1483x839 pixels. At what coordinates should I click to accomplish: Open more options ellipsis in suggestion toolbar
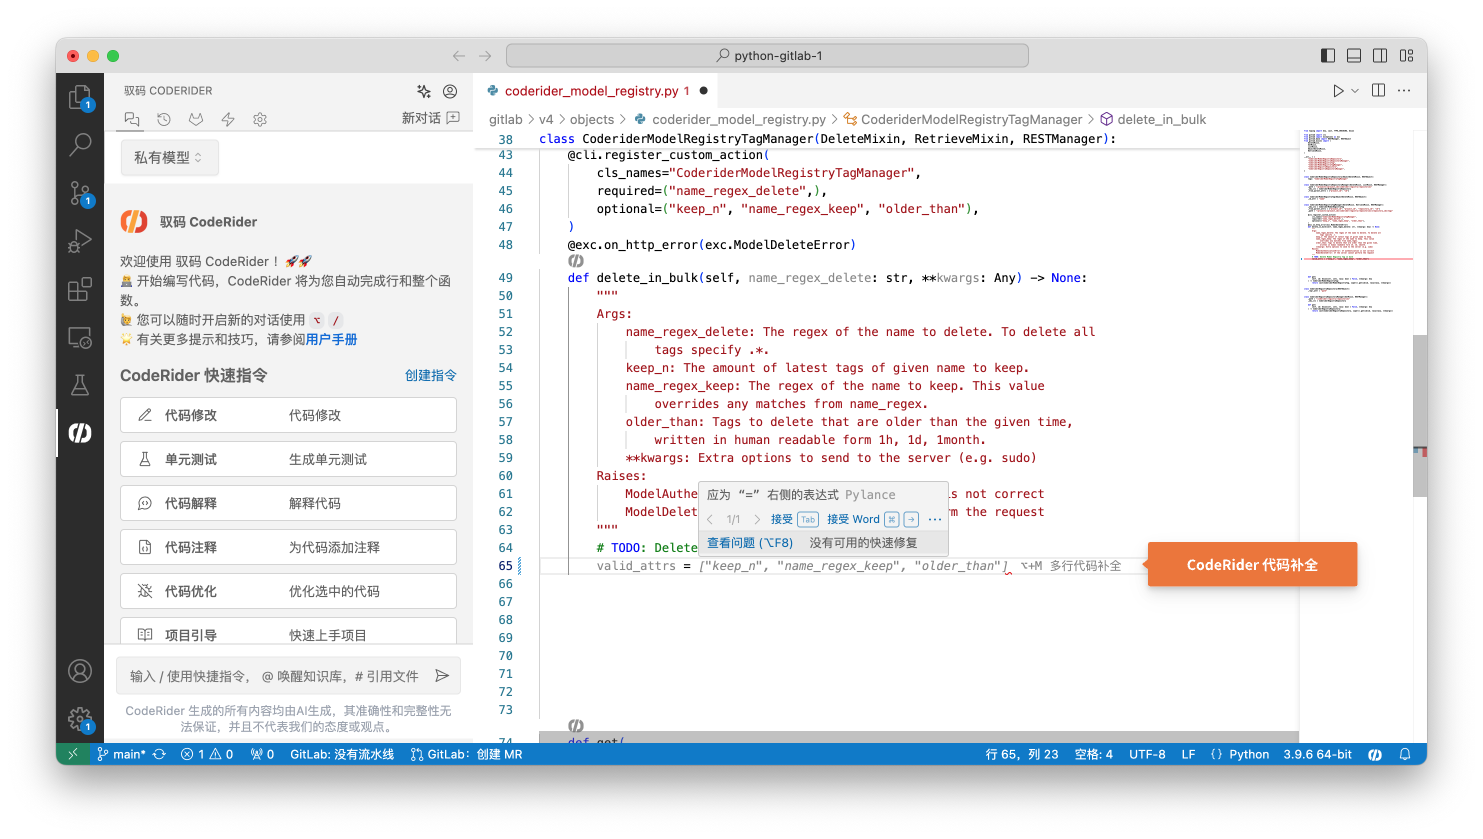pos(935,519)
